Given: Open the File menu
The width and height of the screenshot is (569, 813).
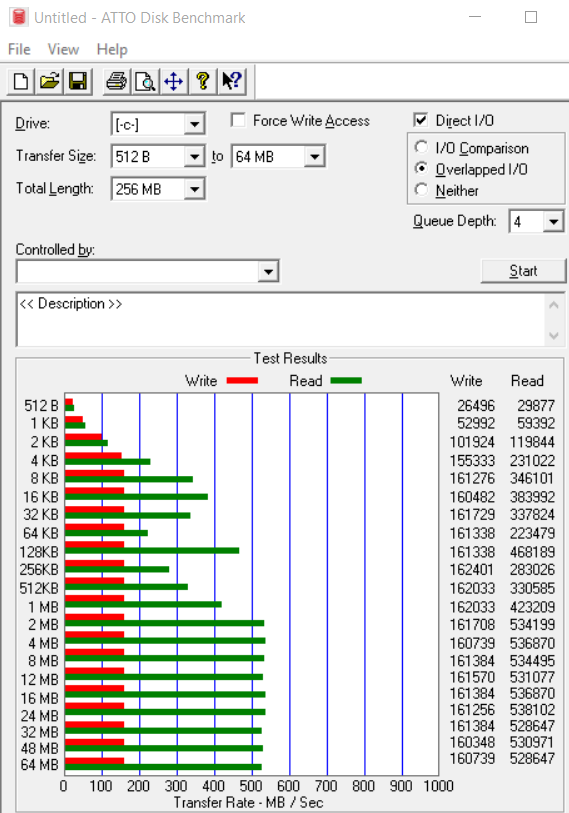Looking at the screenshot, I should (19, 49).
